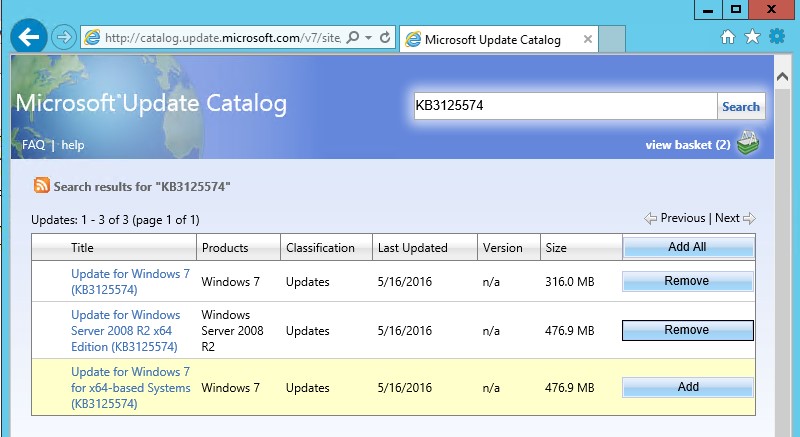Click the right arrow beside Next
Viewport: 800px width, 437px height.
tap(749, 219)
